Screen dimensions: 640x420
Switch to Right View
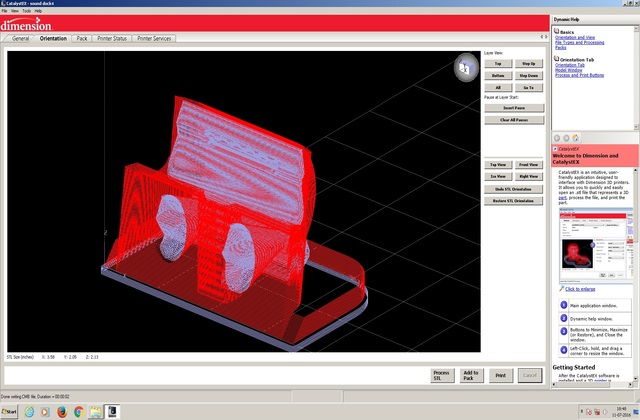coord(529,176)
